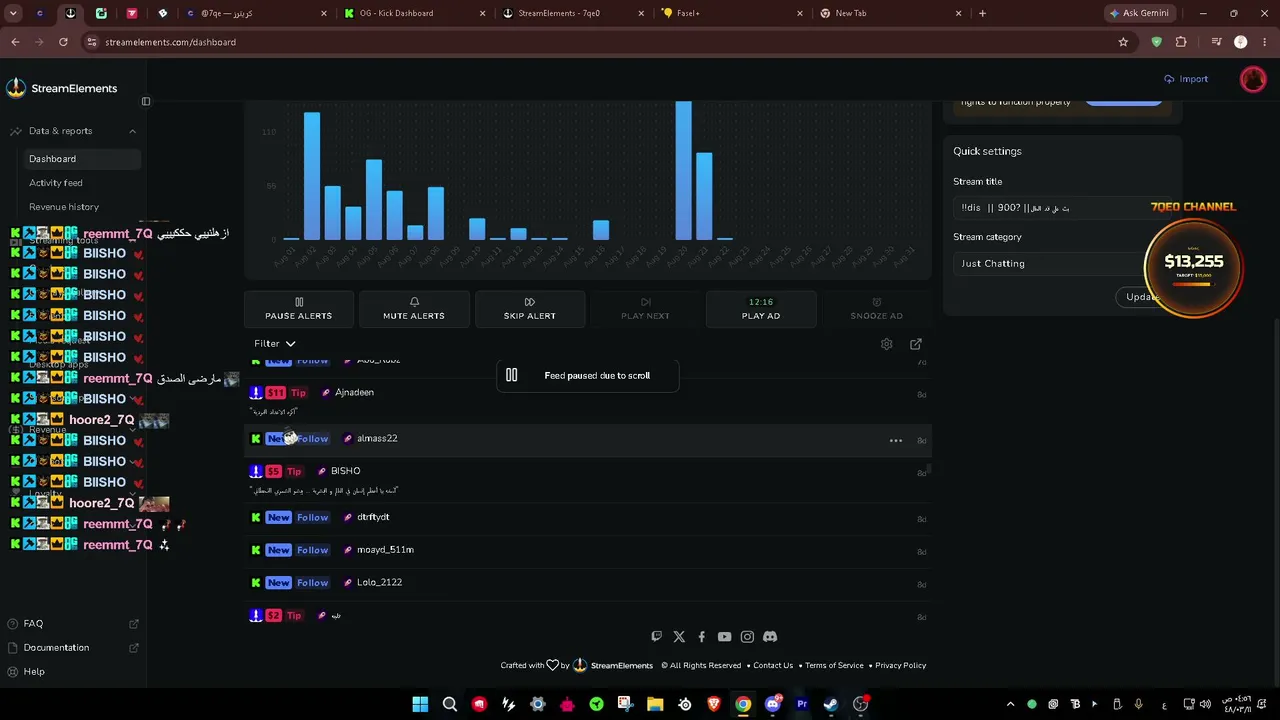Open the Instagram footer icon

pyautogui.click(x=747, y=637)
